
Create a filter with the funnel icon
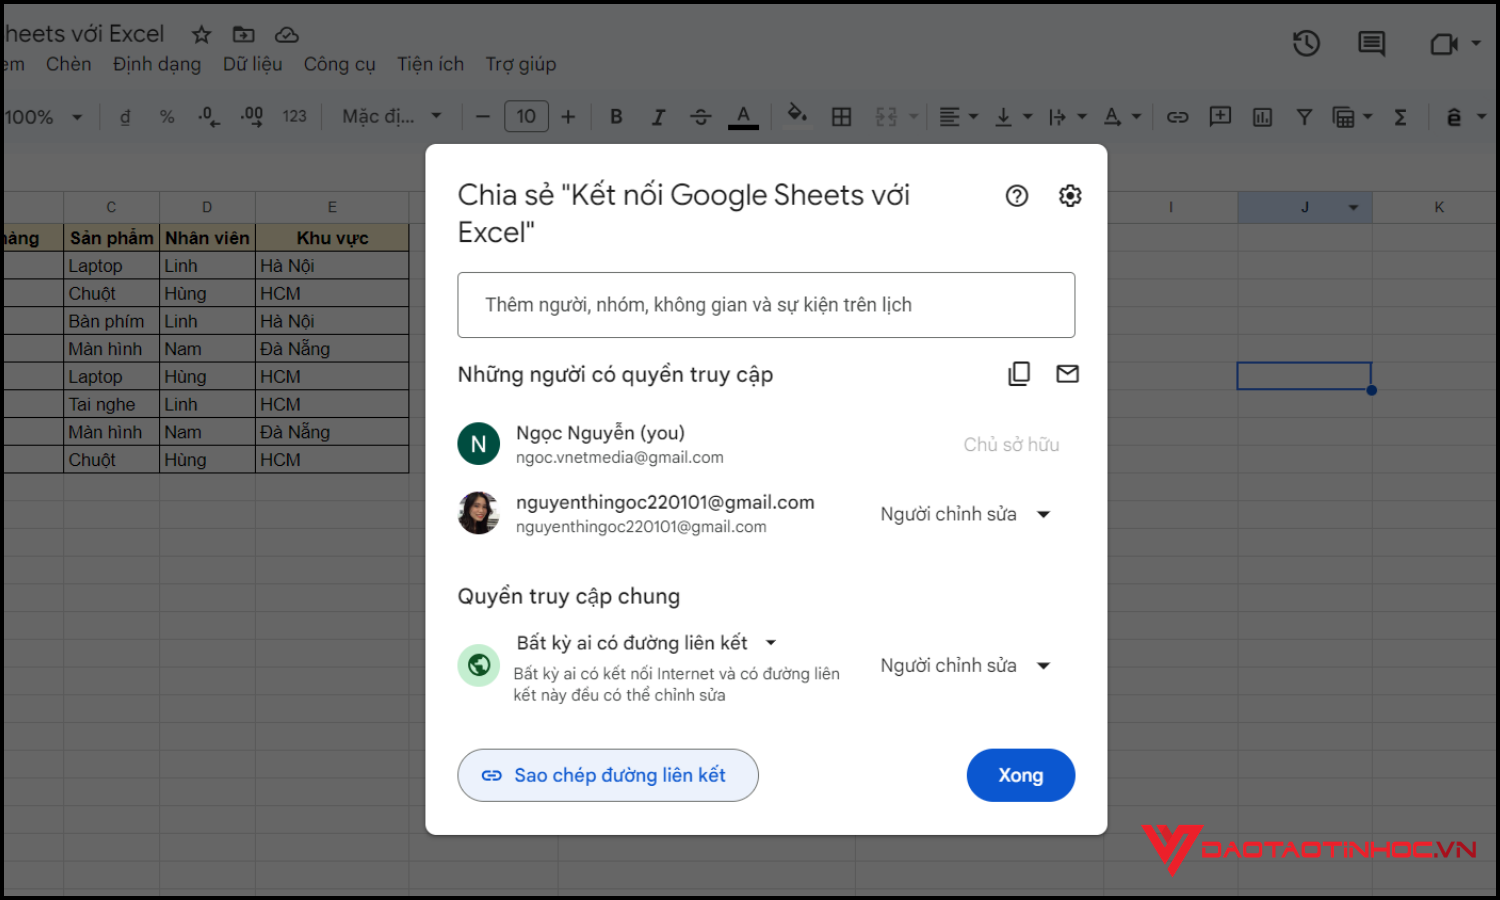point(1304,116)
